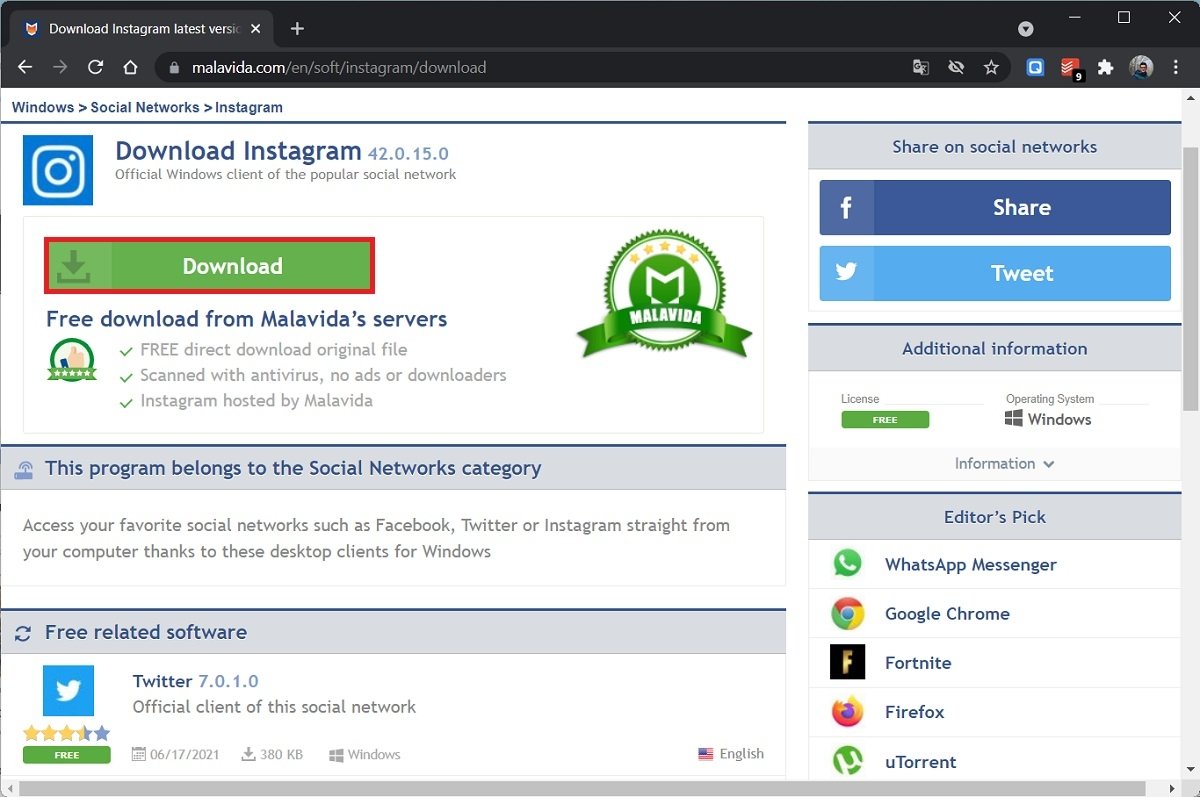Open the Fortnite text link

918,663
